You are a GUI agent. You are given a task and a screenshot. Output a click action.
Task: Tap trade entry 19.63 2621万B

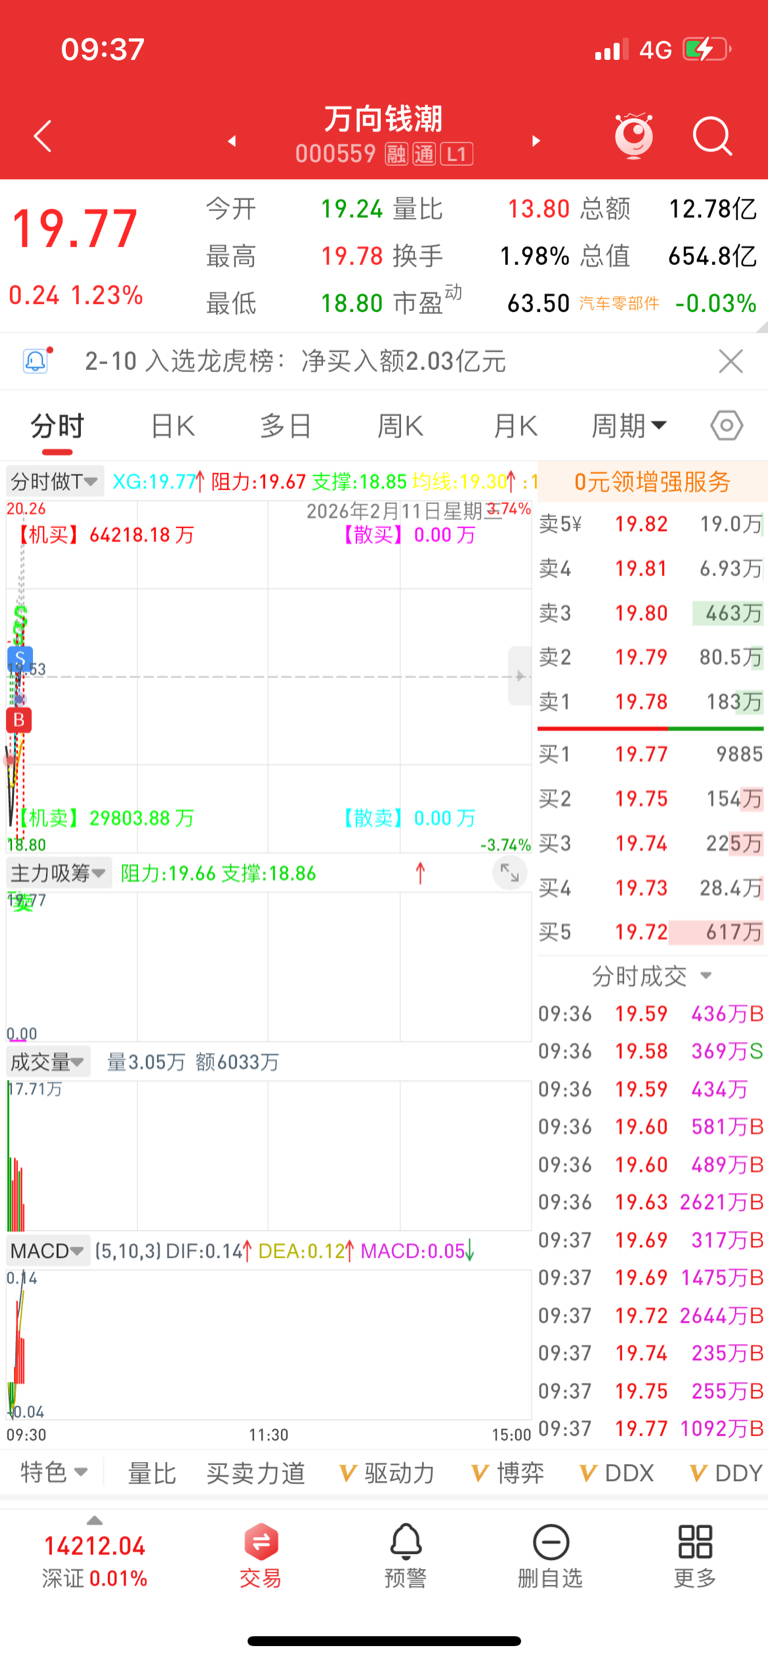tap(652, 1202)
